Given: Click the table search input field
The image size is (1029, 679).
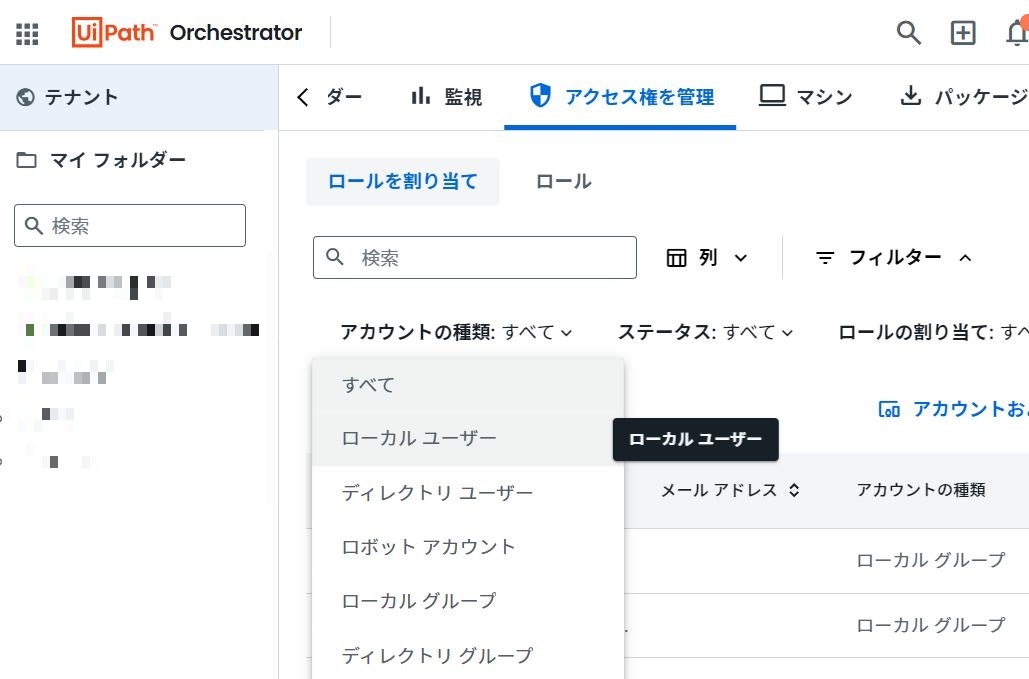Looking at the screenshot, I should pyautogui.click(x=473, y=257).
